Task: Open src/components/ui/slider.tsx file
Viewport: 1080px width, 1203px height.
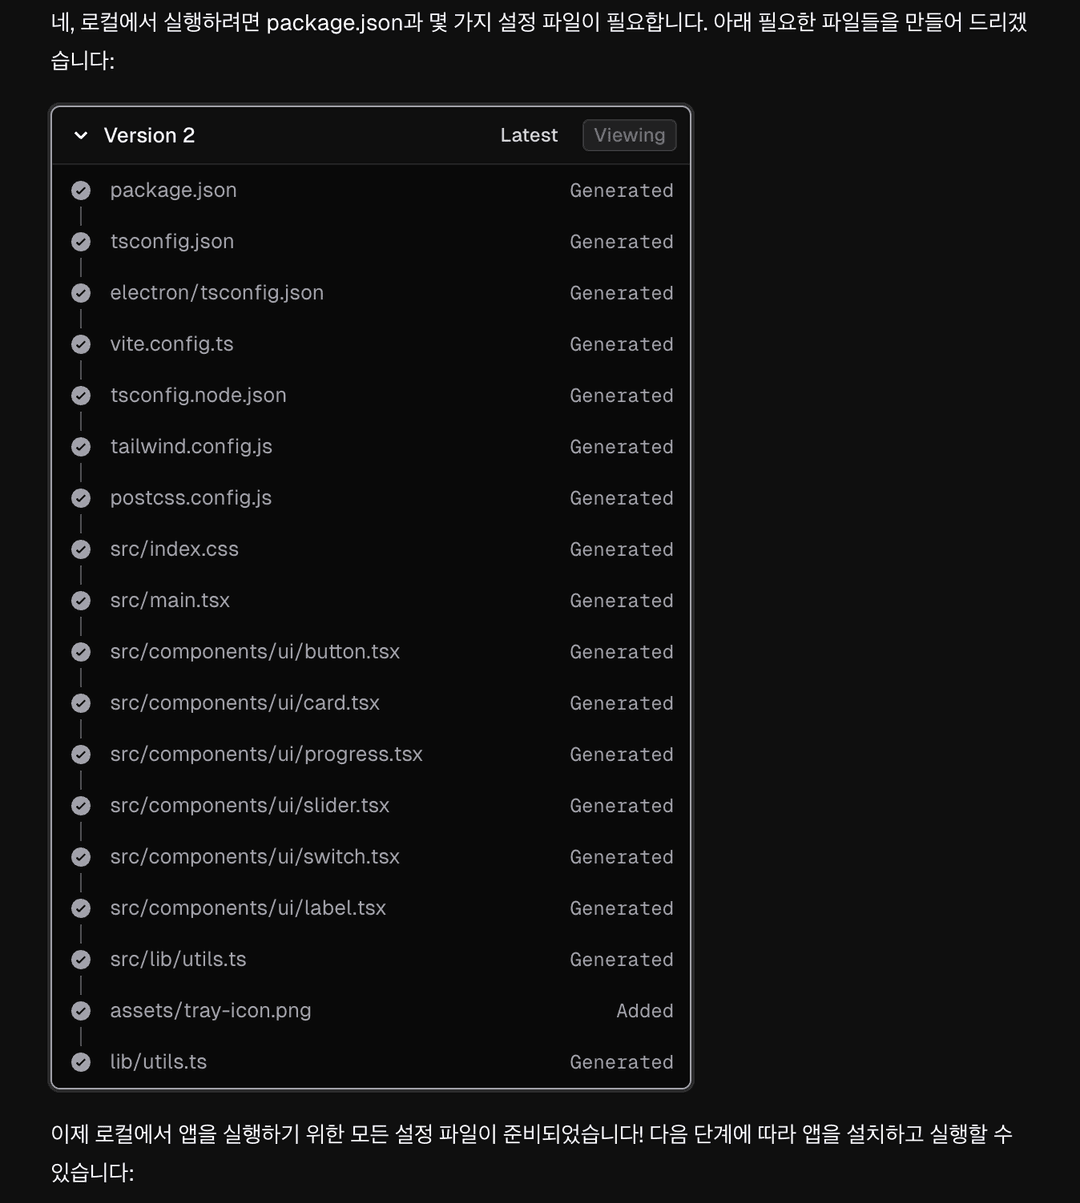Action: point(250,806)
